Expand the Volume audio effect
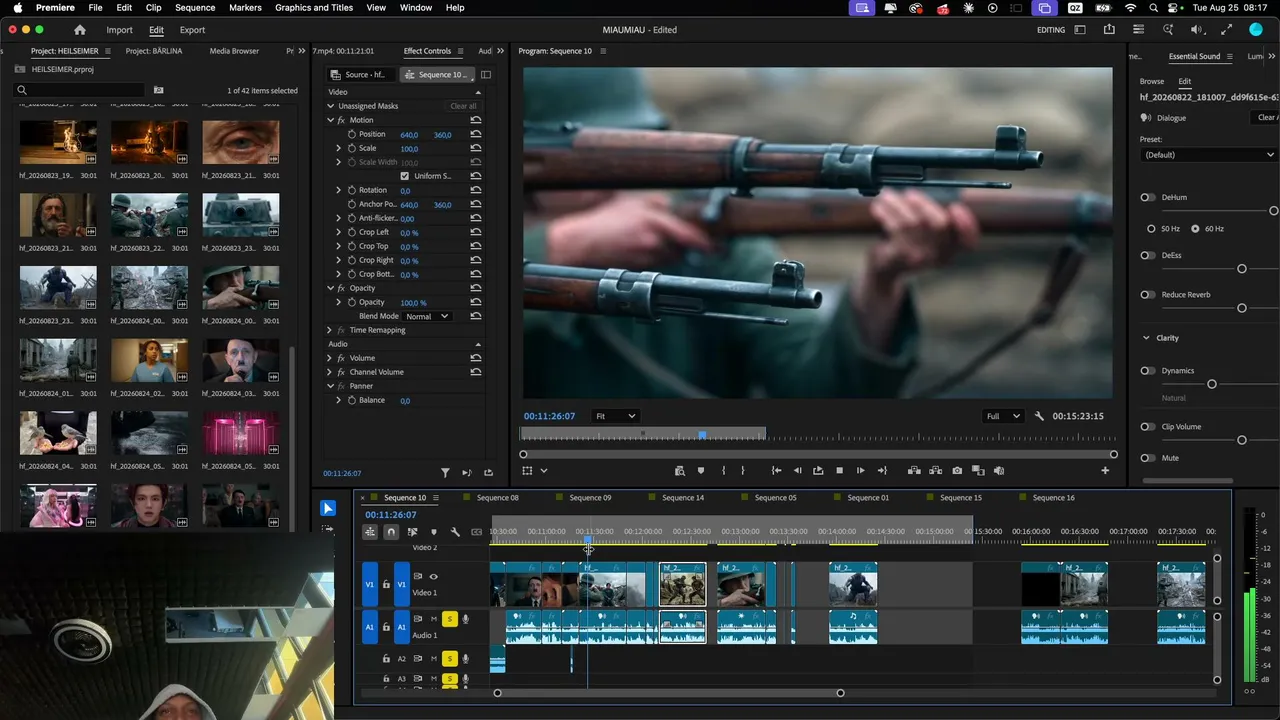The height and width of the screenshot is (720, 1280). [330, 358]
